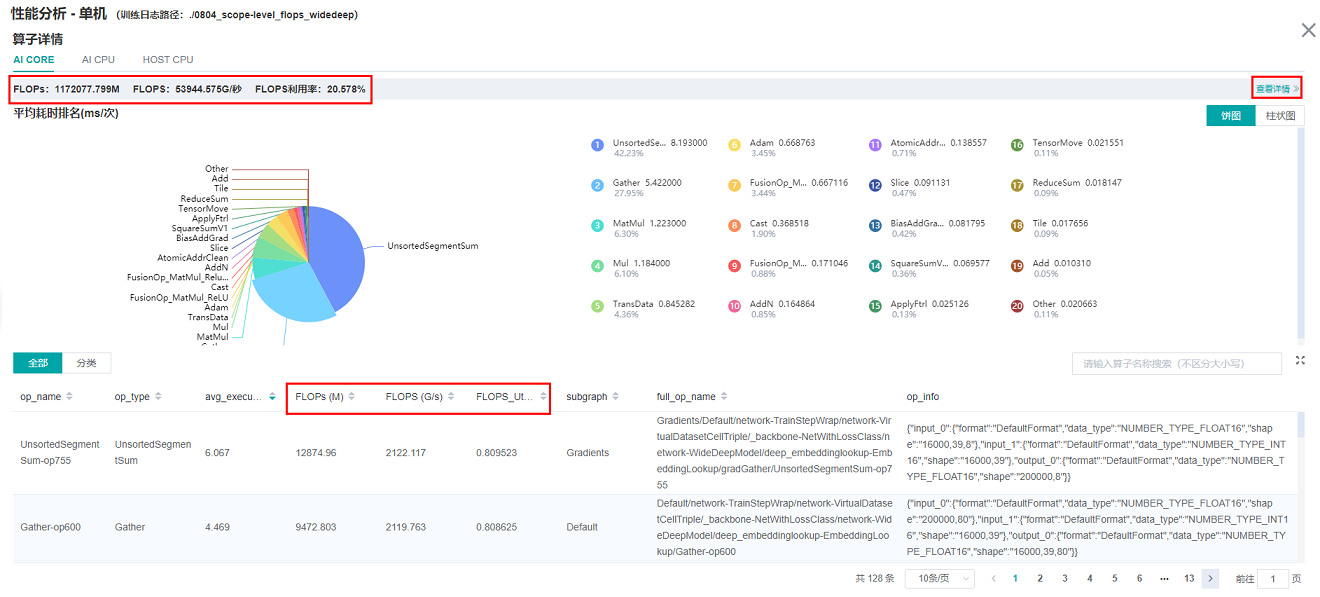Go to page 13

tap(1188, 578)
